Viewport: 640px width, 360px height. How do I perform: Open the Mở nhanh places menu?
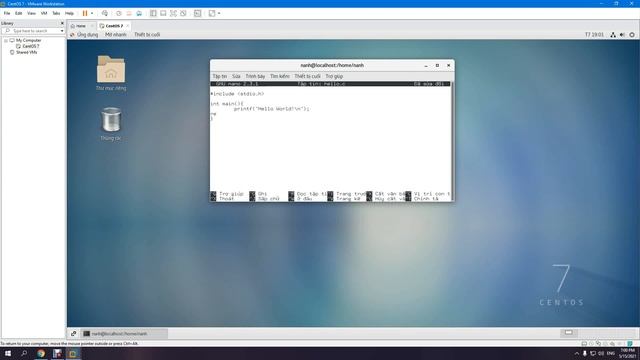coord(116,35)
